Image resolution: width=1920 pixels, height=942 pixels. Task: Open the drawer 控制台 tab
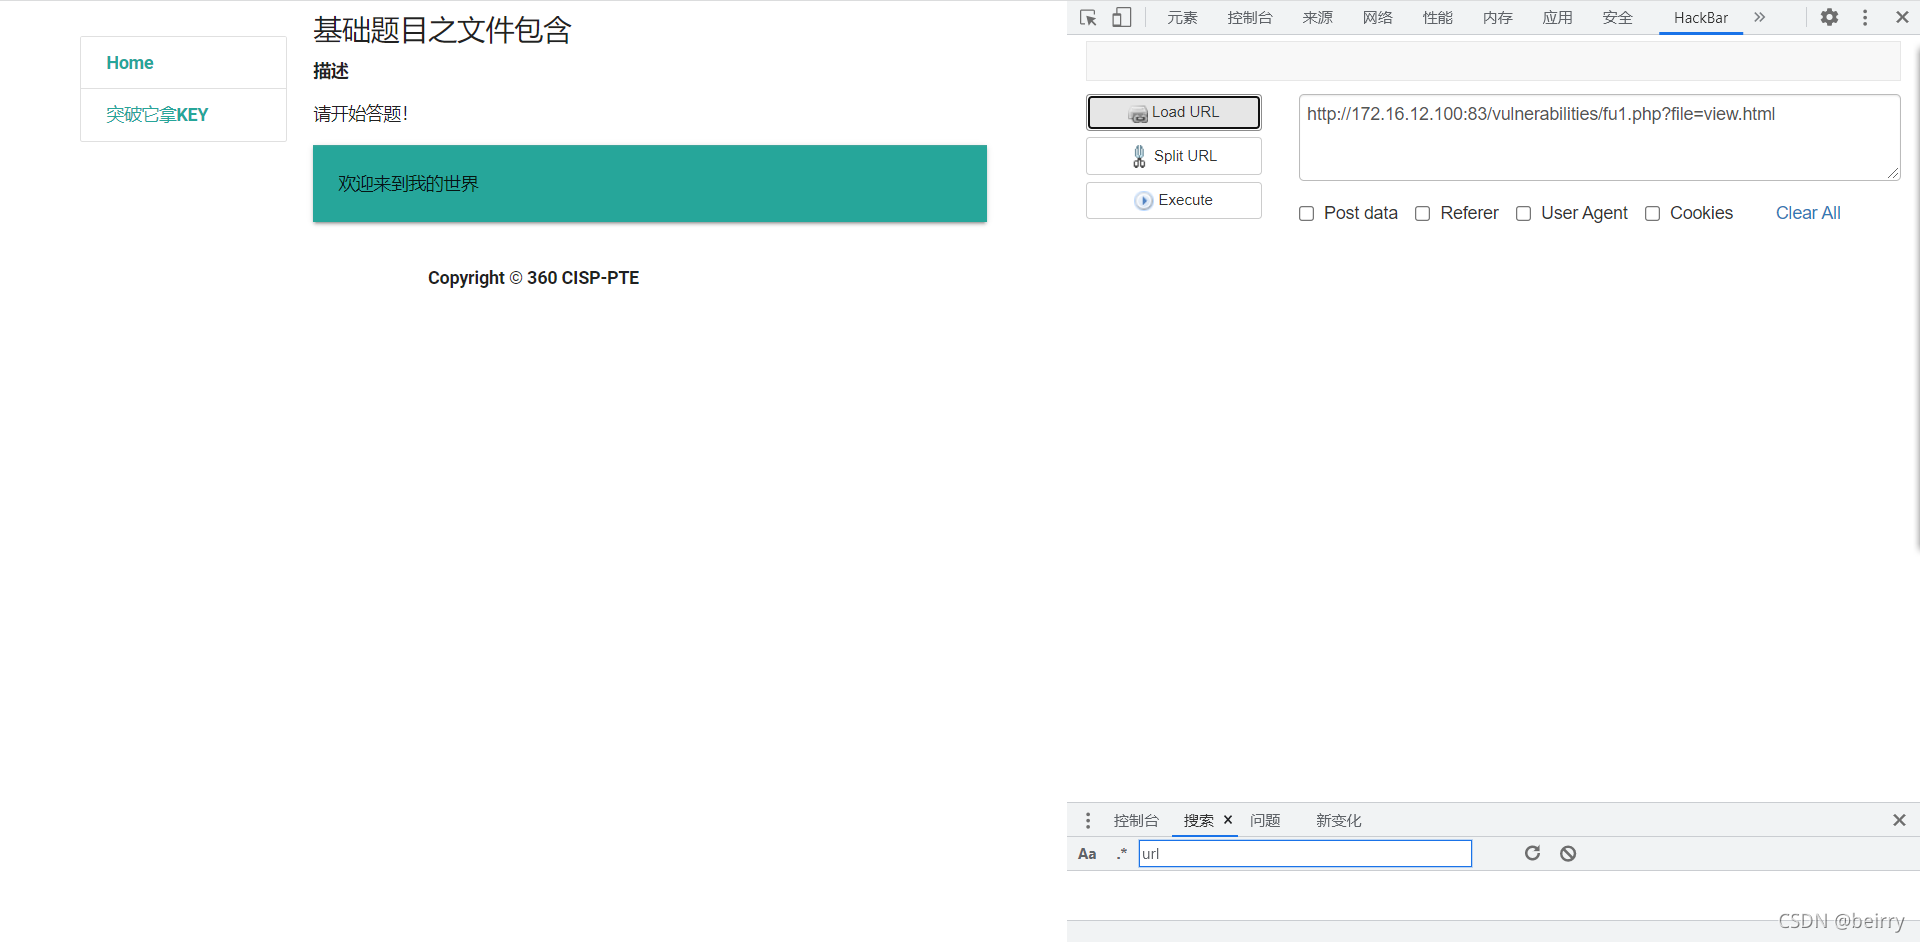pyautogui.click(x=1136, y=821)
